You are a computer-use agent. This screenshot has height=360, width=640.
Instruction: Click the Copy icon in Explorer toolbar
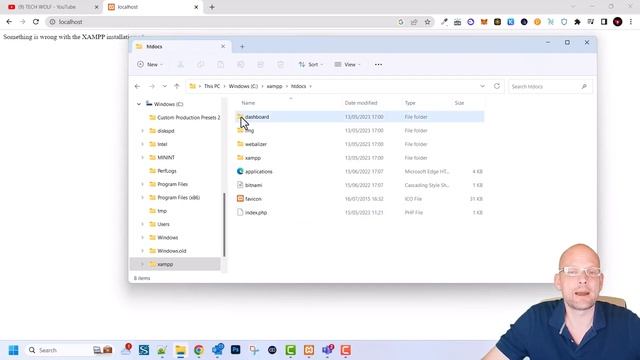pyautogui.click(x=200, y=64)
